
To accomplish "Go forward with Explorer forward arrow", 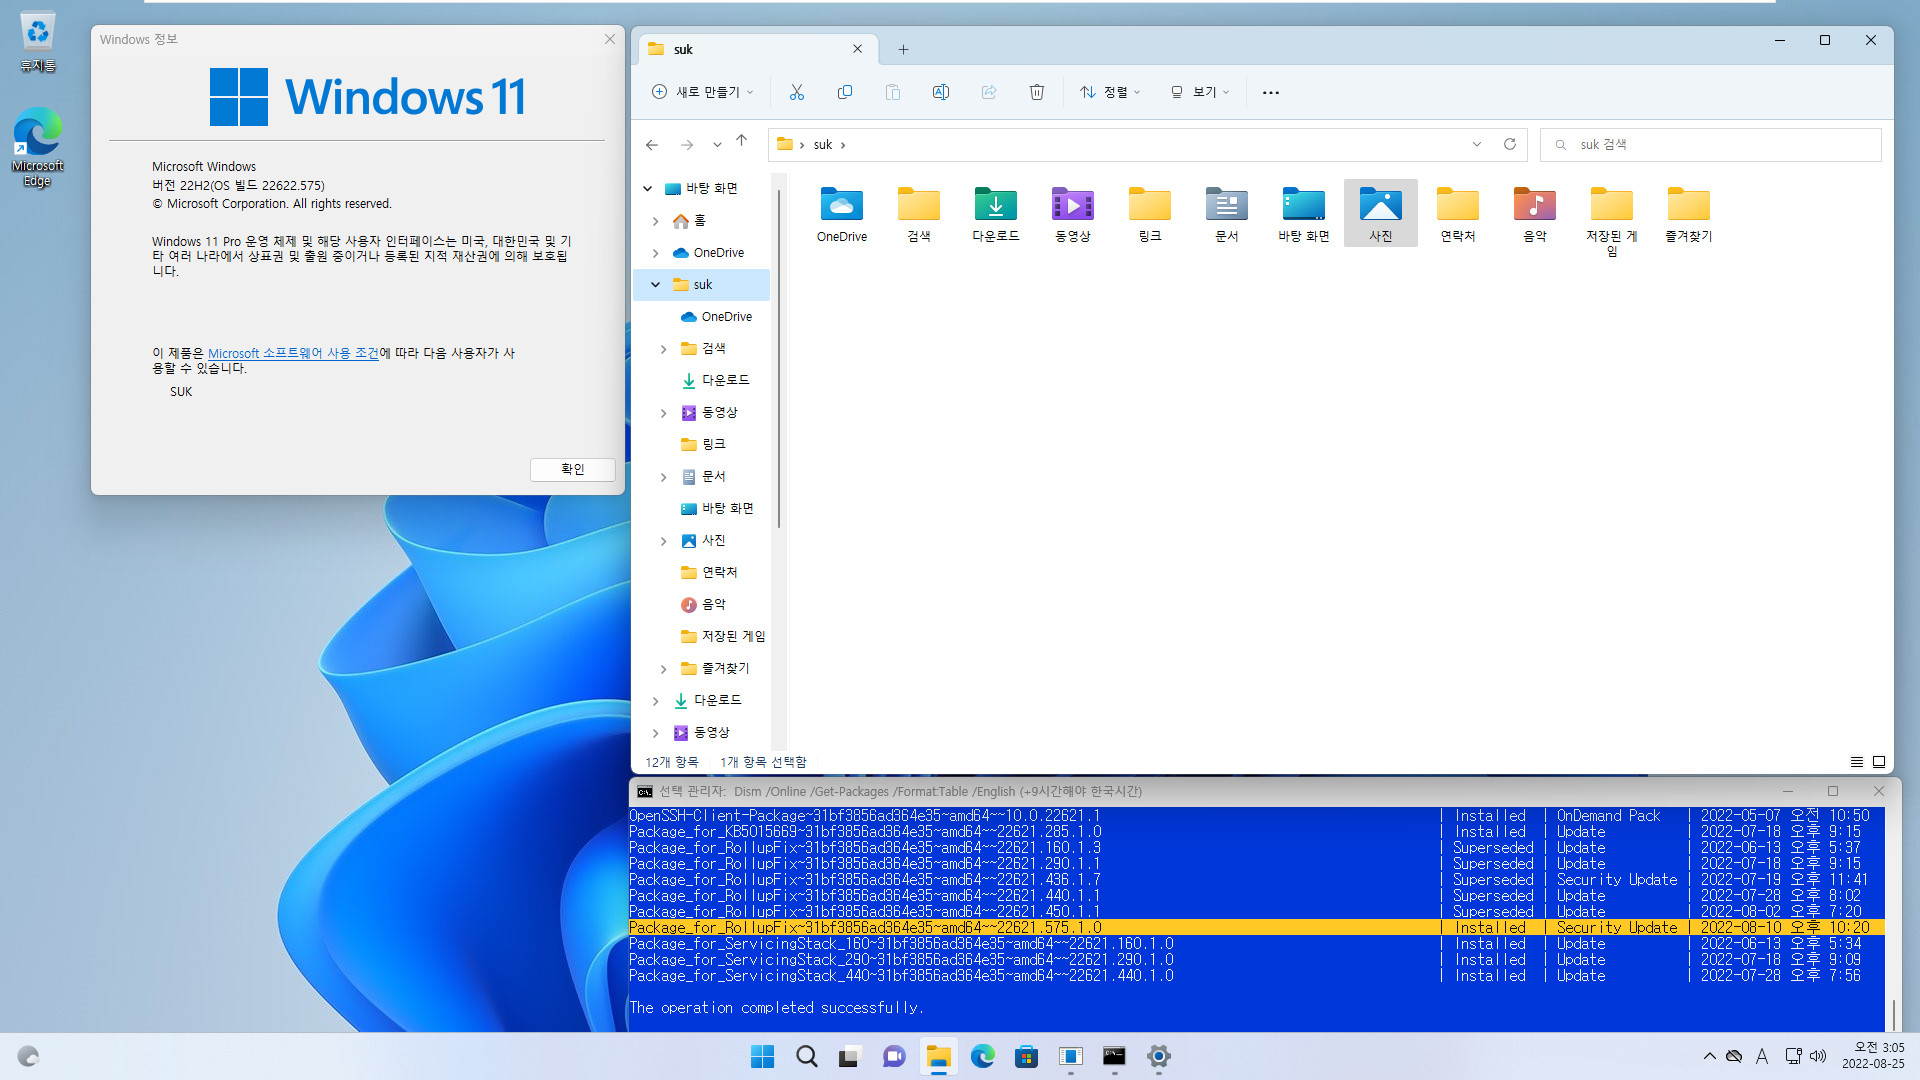I will 686,145.
